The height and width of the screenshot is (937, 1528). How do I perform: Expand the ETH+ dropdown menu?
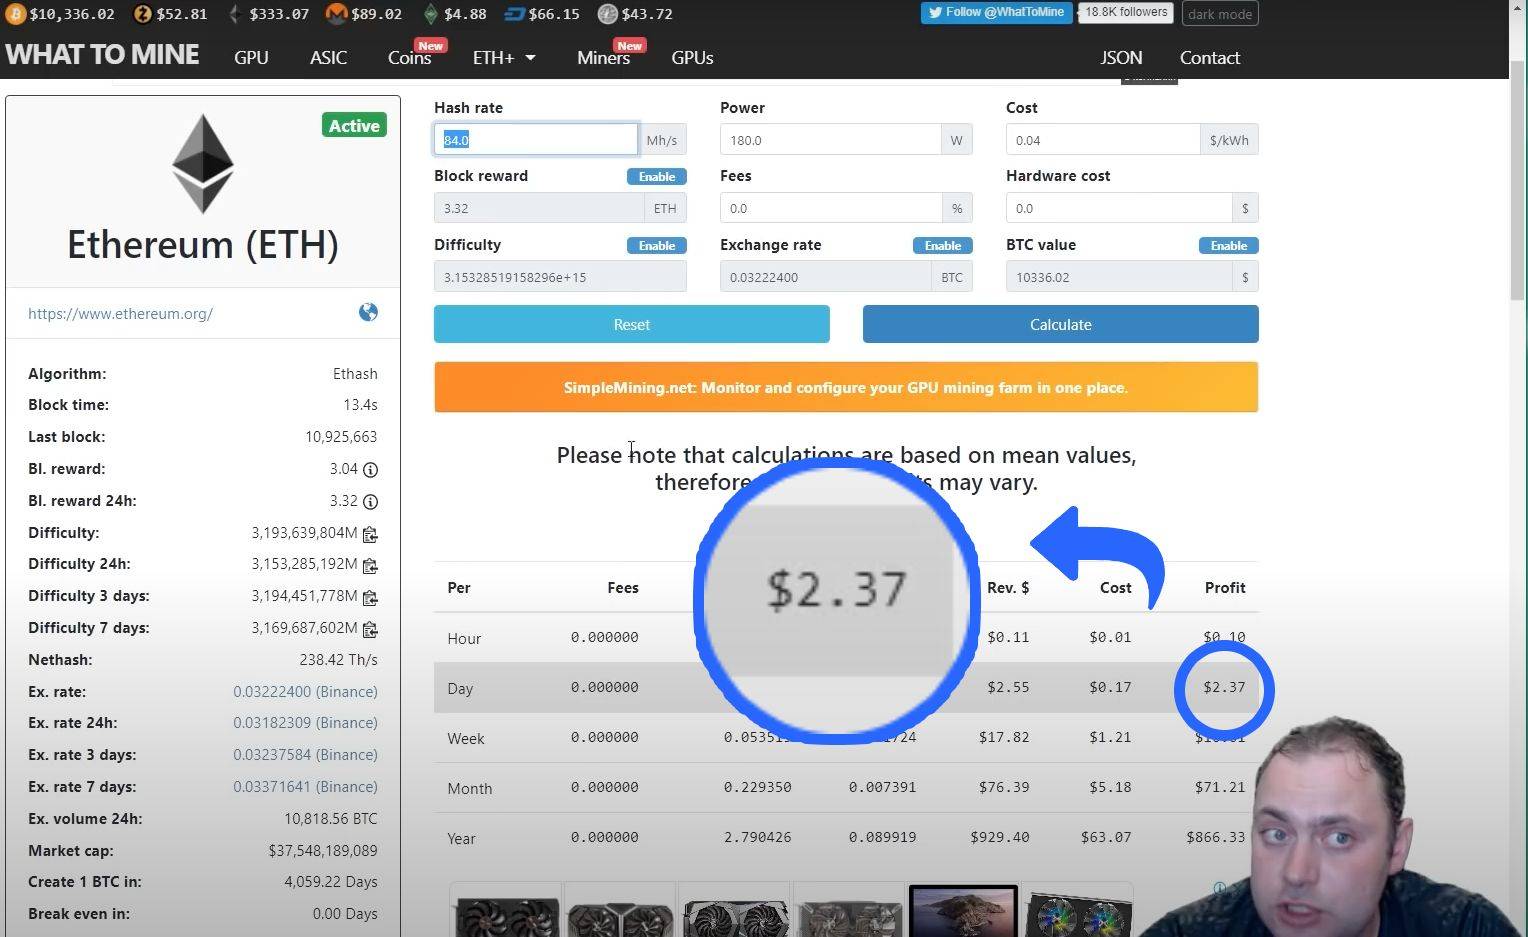click(504, 58)
